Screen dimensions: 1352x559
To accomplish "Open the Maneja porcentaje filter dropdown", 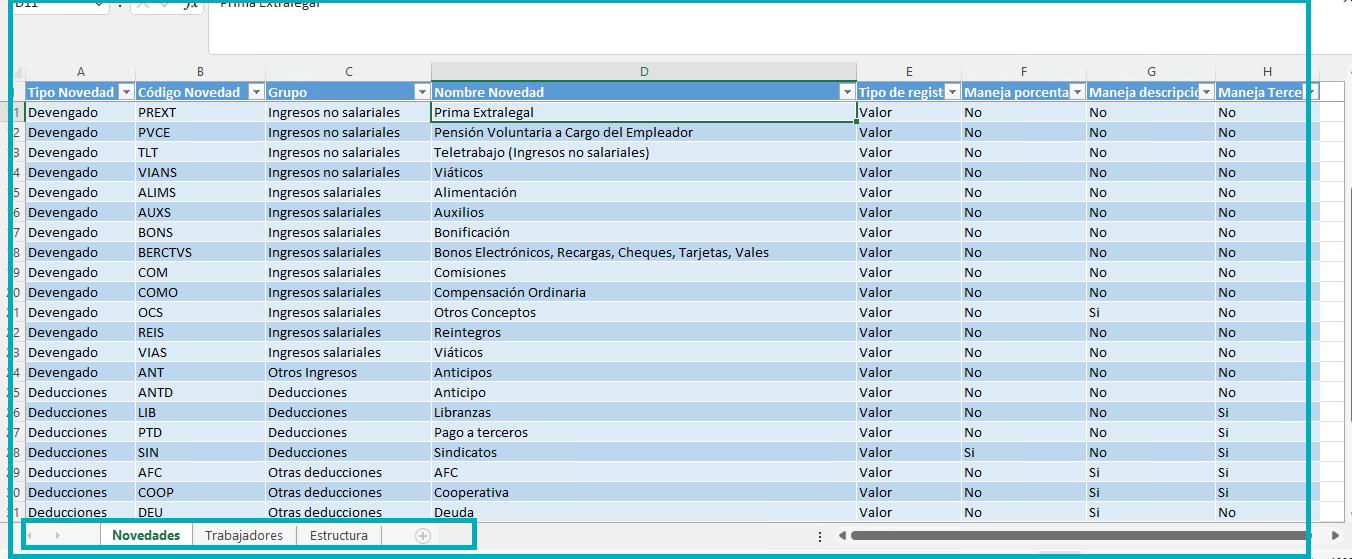I will [1077, 92].
